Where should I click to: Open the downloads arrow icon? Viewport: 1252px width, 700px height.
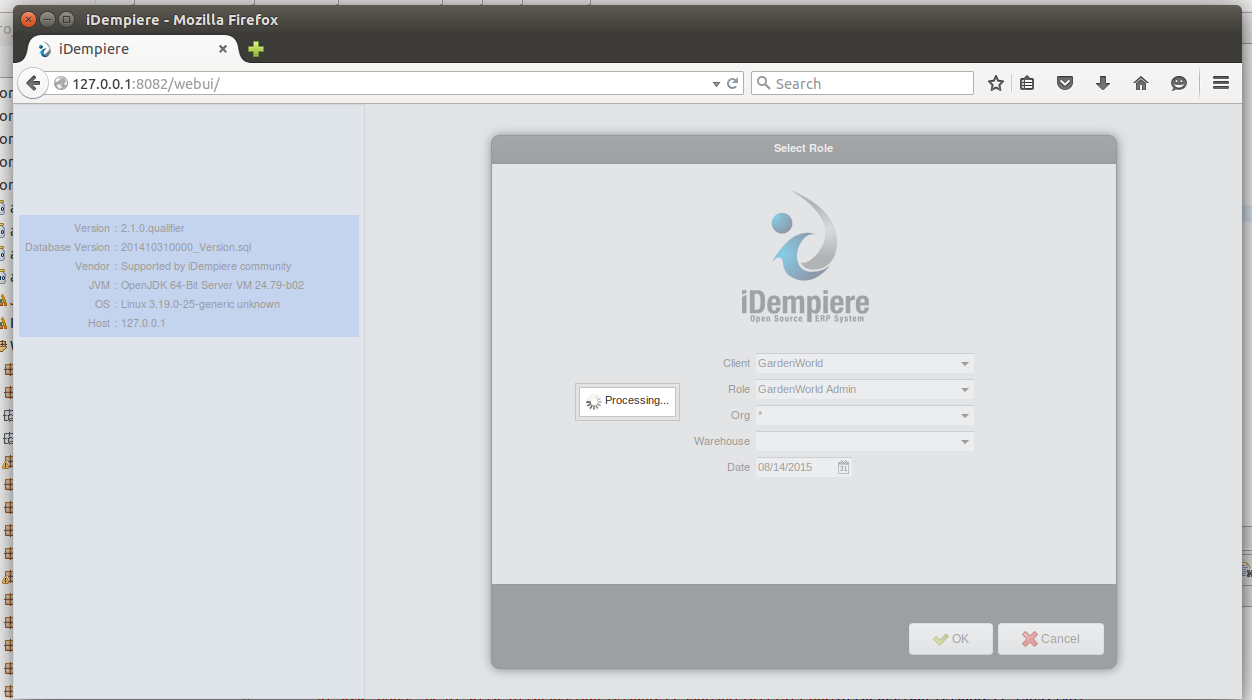pyautogui.click(x=1103, y=84)
